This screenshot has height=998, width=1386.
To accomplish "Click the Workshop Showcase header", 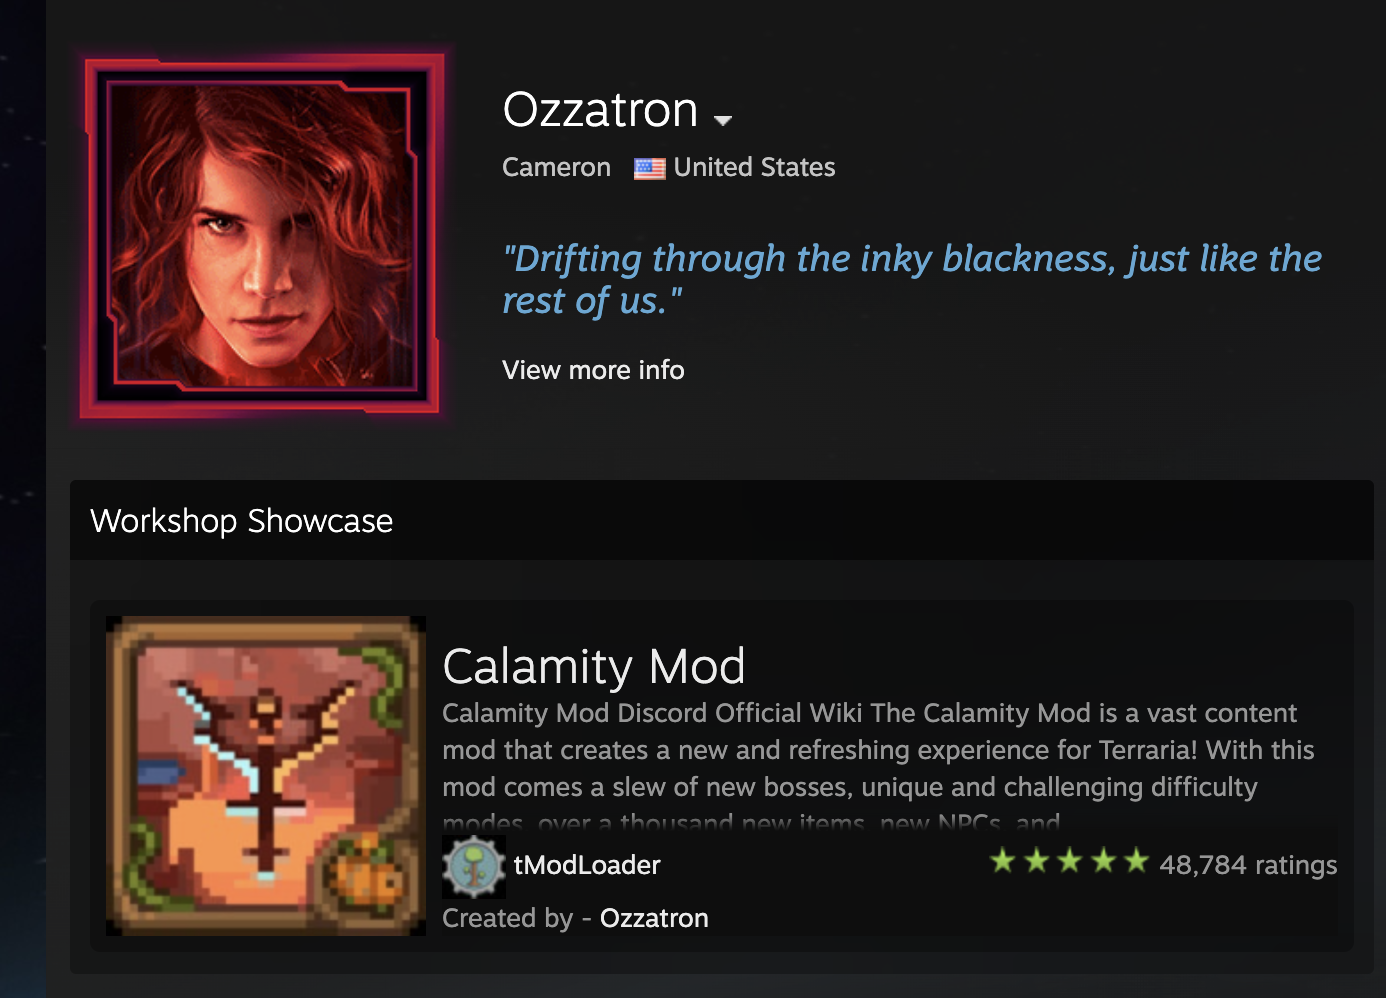I will tap(241, 521).
